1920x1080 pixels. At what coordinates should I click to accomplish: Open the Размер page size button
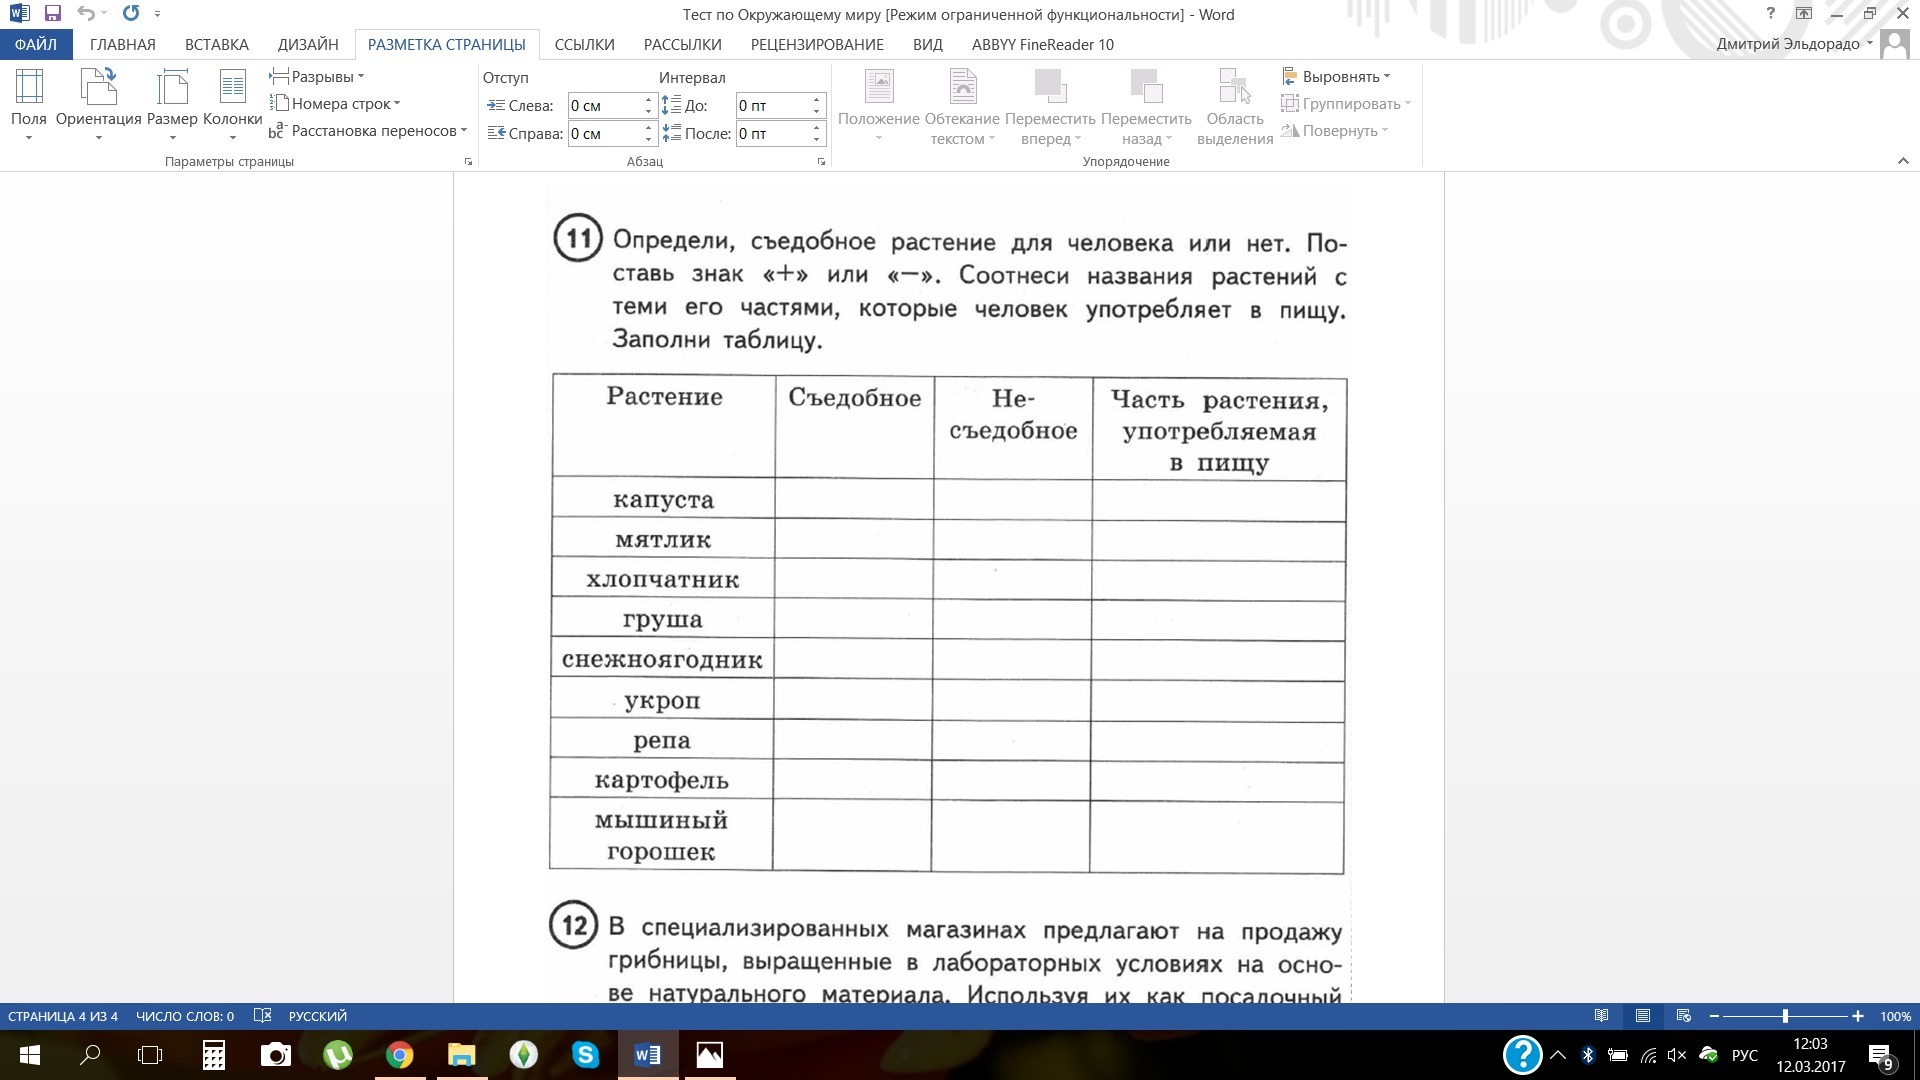click(x=172, y=105)
